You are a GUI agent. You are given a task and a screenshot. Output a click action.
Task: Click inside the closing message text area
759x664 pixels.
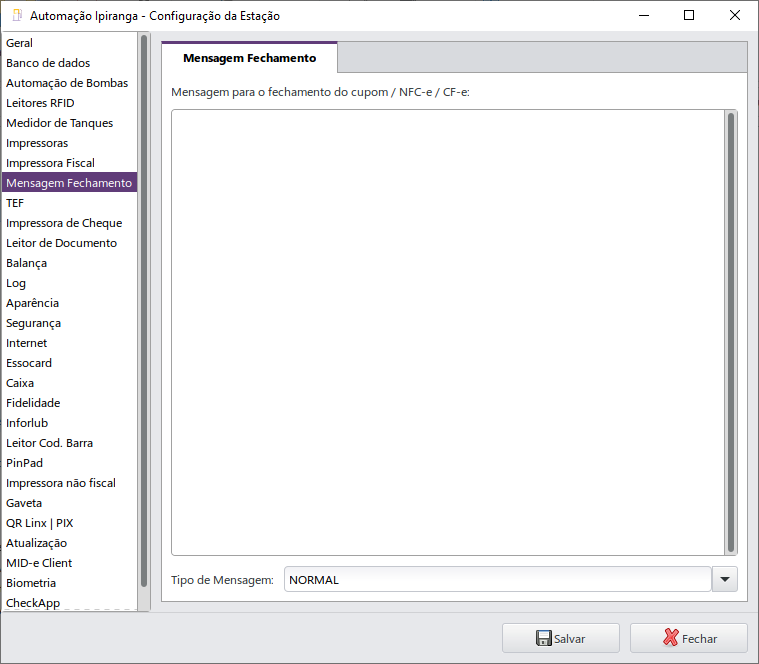tap(448, 332)
